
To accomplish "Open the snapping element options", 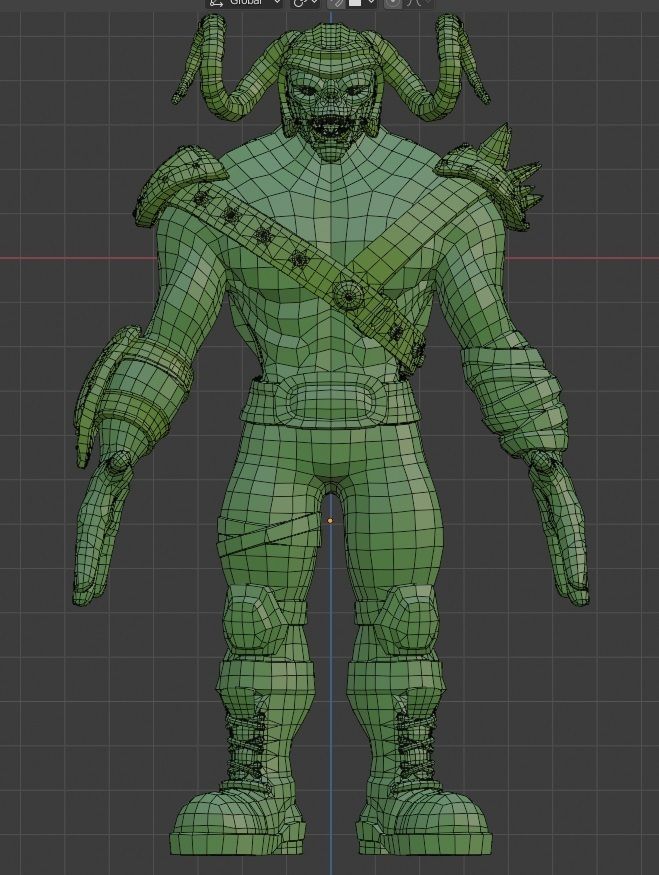I will 362,3.
